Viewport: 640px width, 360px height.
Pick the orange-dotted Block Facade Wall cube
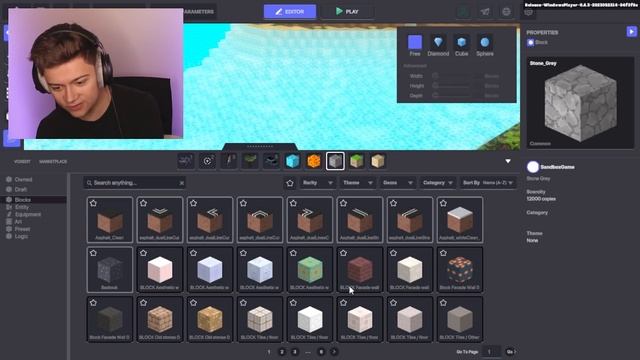pos(460,269)
